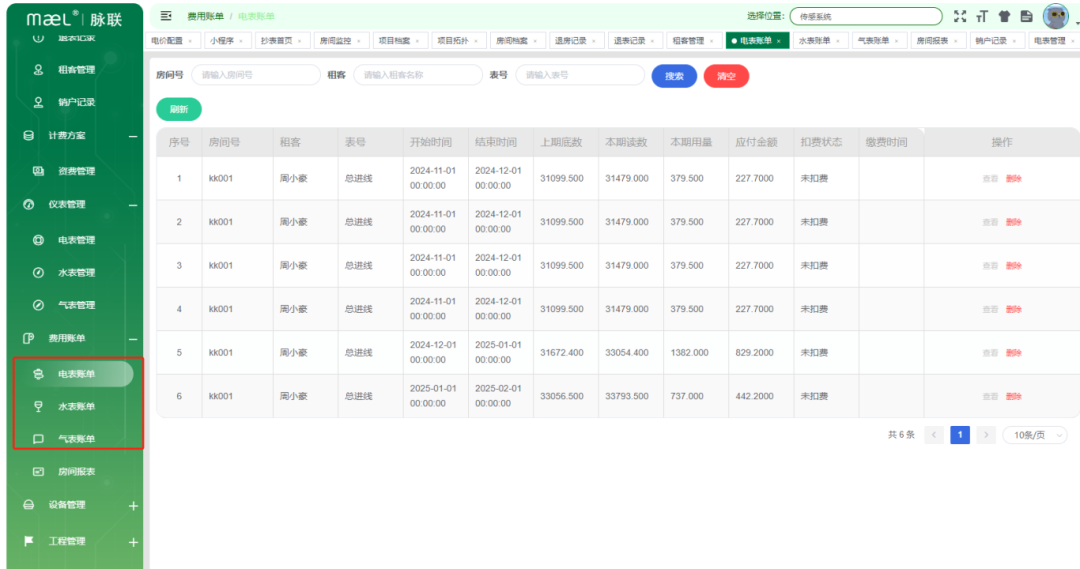Click the theme shirt icon

(x=1004, y=16)
